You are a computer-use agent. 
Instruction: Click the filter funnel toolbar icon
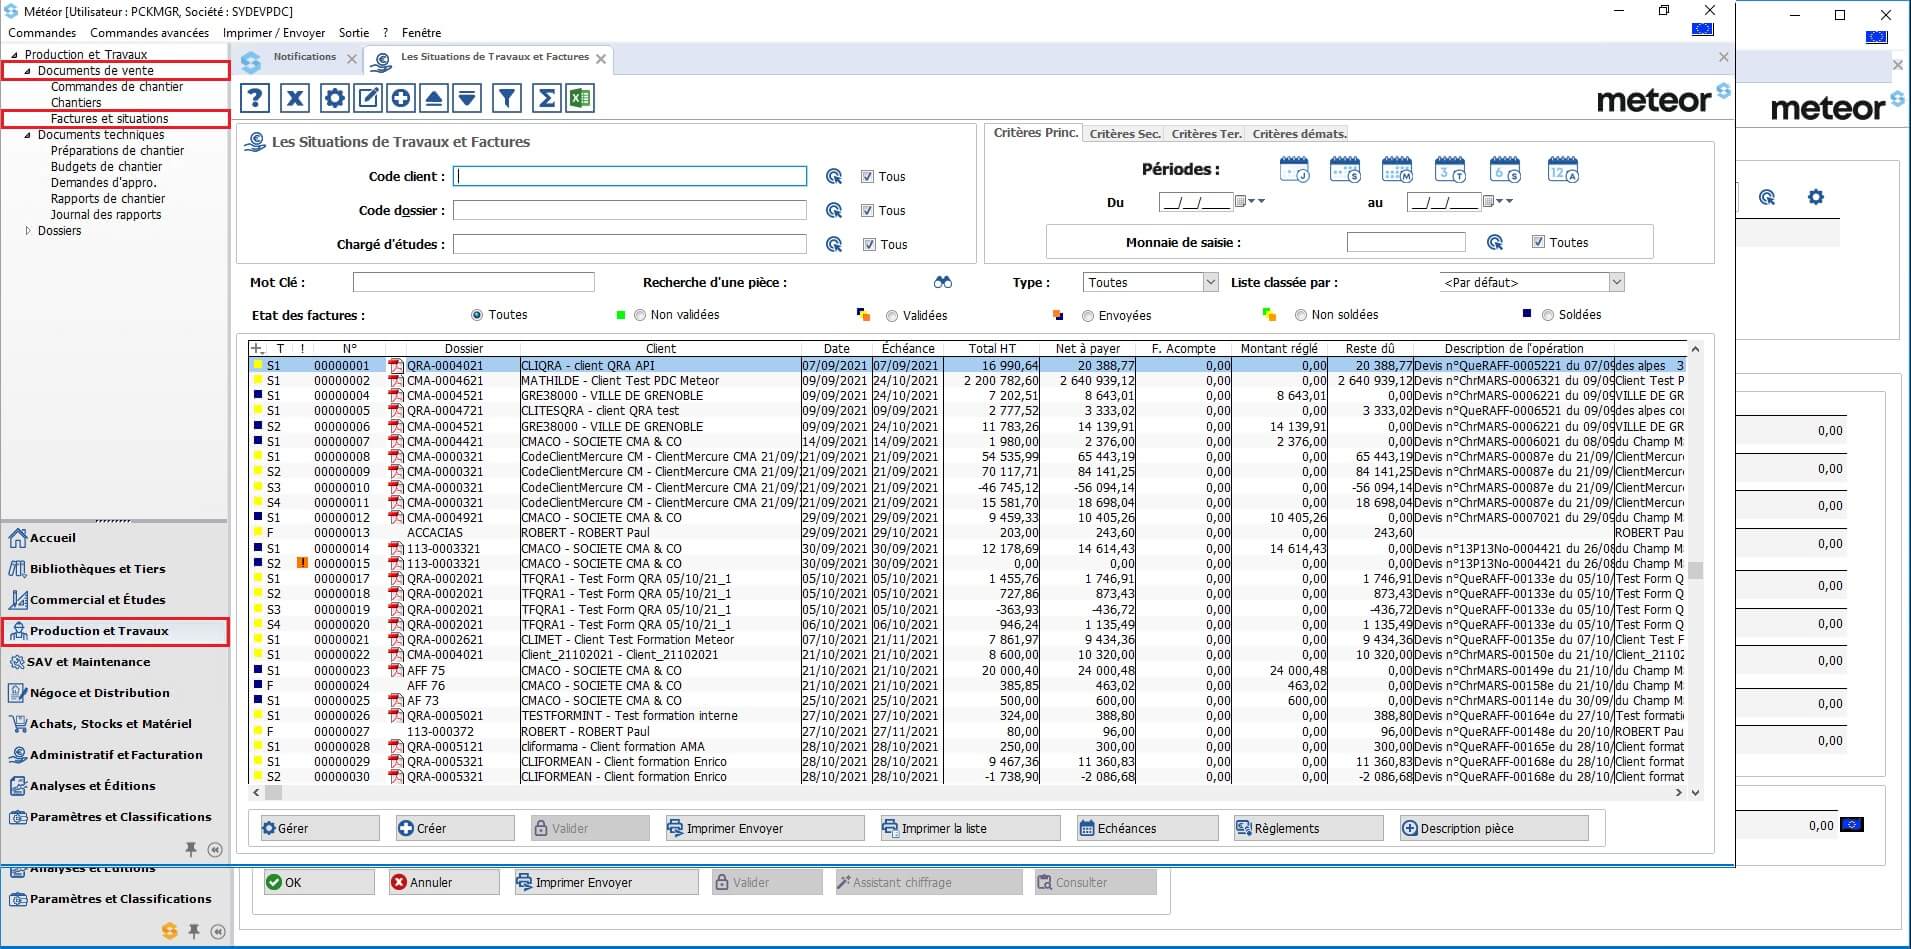(507, 98)
